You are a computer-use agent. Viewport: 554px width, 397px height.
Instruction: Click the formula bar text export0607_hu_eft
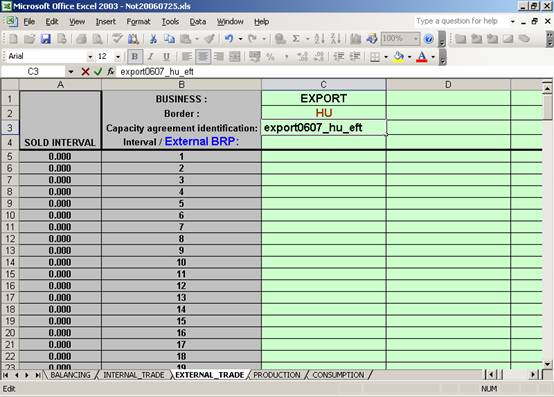pos(157,72)
